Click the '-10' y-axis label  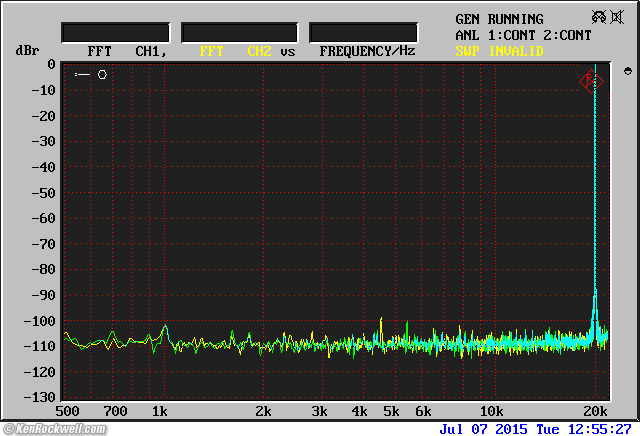(x=43, y=90)
